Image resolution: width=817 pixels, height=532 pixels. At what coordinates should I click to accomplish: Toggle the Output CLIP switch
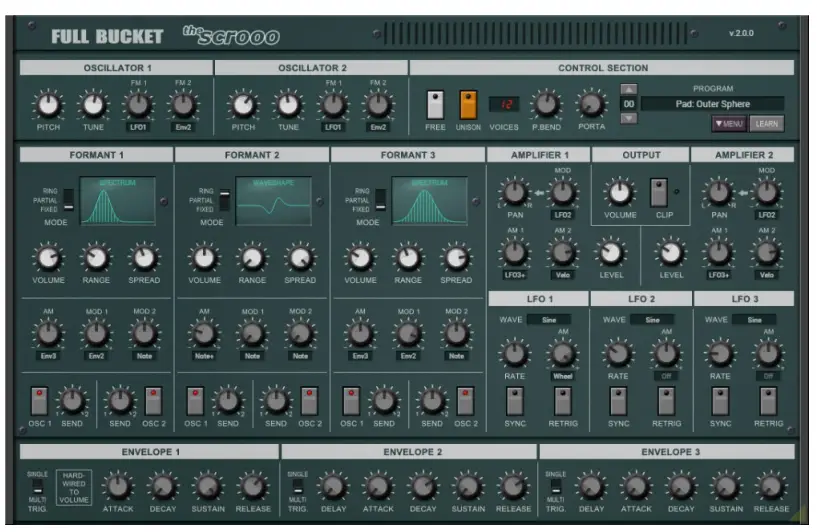point(659,193)
